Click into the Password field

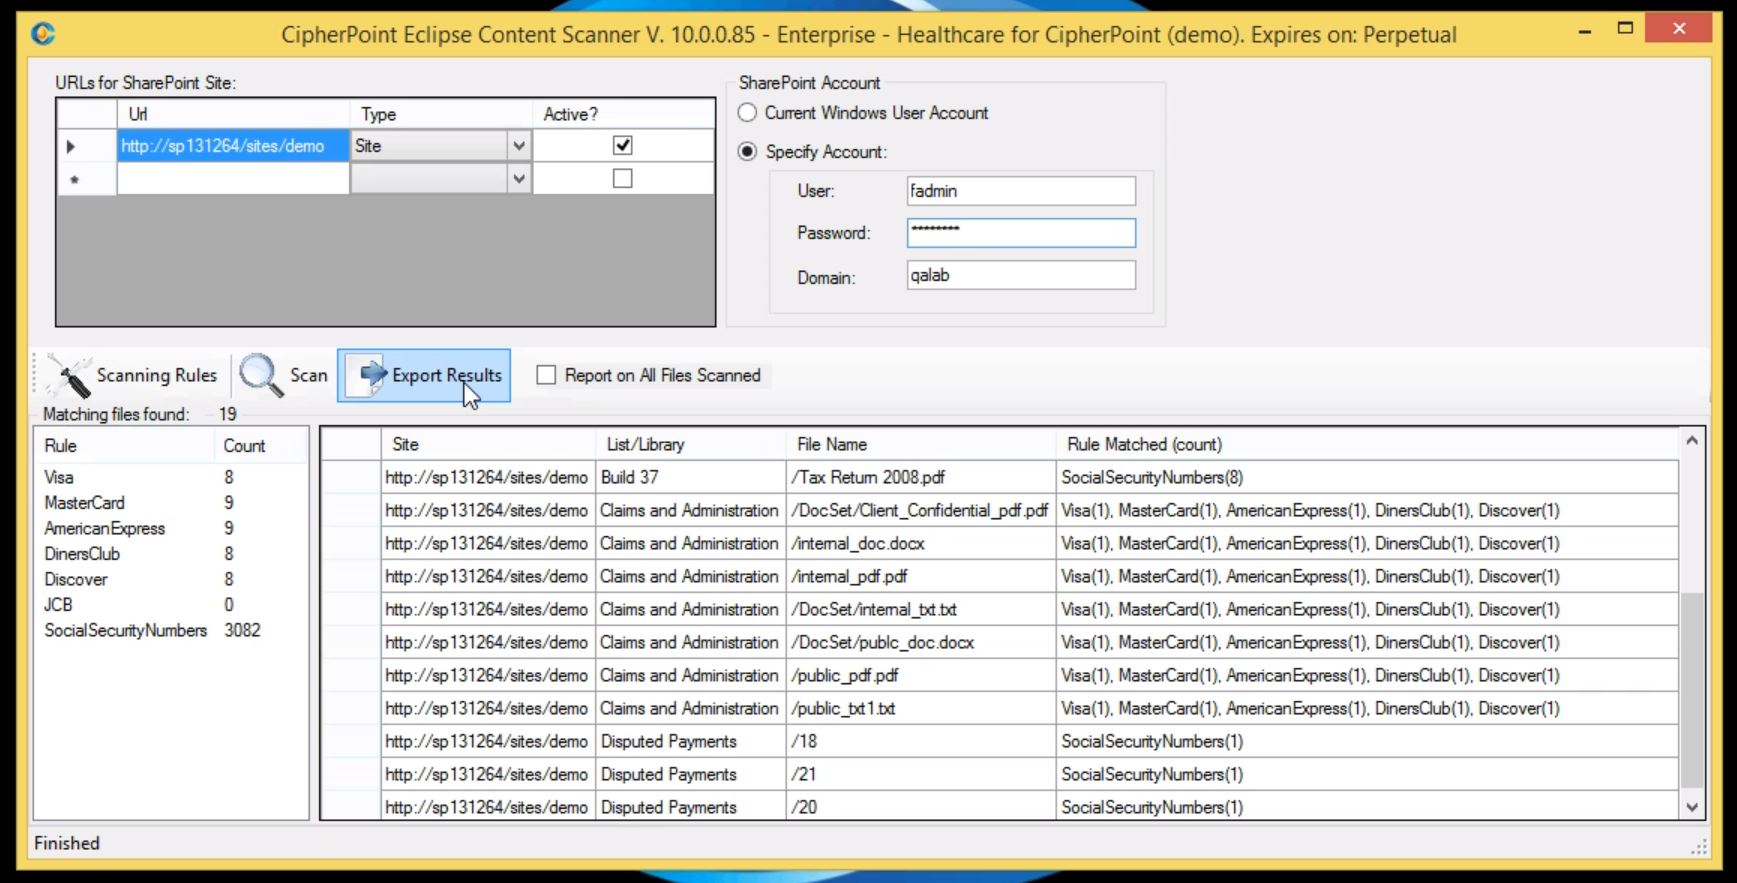1021,233
